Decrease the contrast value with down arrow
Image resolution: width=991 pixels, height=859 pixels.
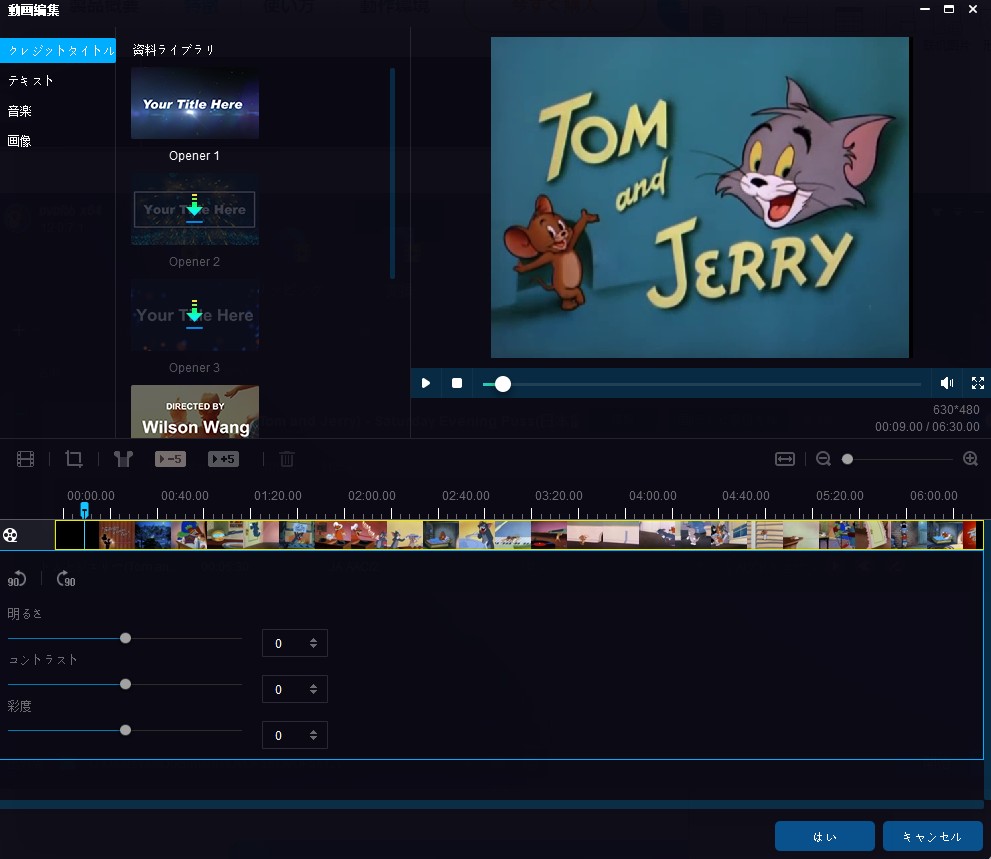(x=313, y=693)
